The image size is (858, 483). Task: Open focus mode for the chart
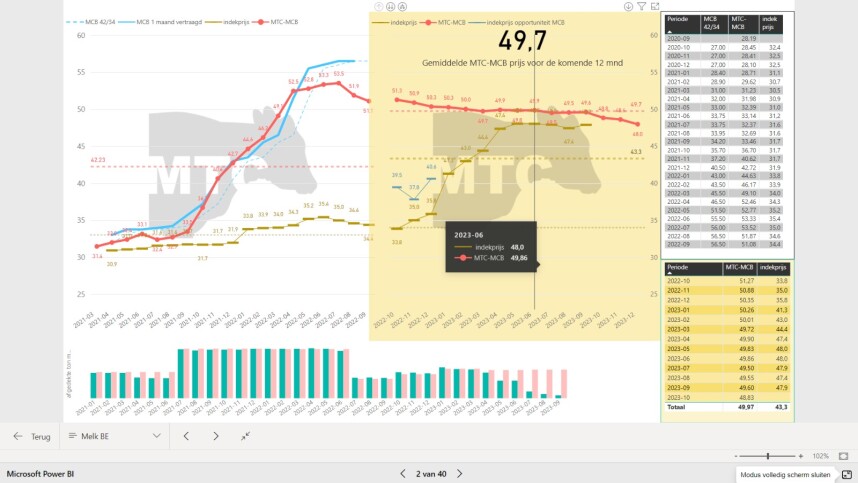tap(655, 7)
